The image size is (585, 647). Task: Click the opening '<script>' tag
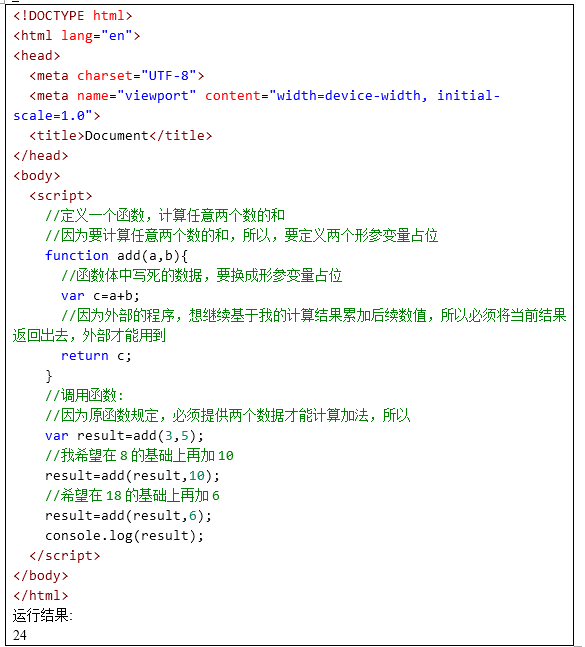coord(61,196)
